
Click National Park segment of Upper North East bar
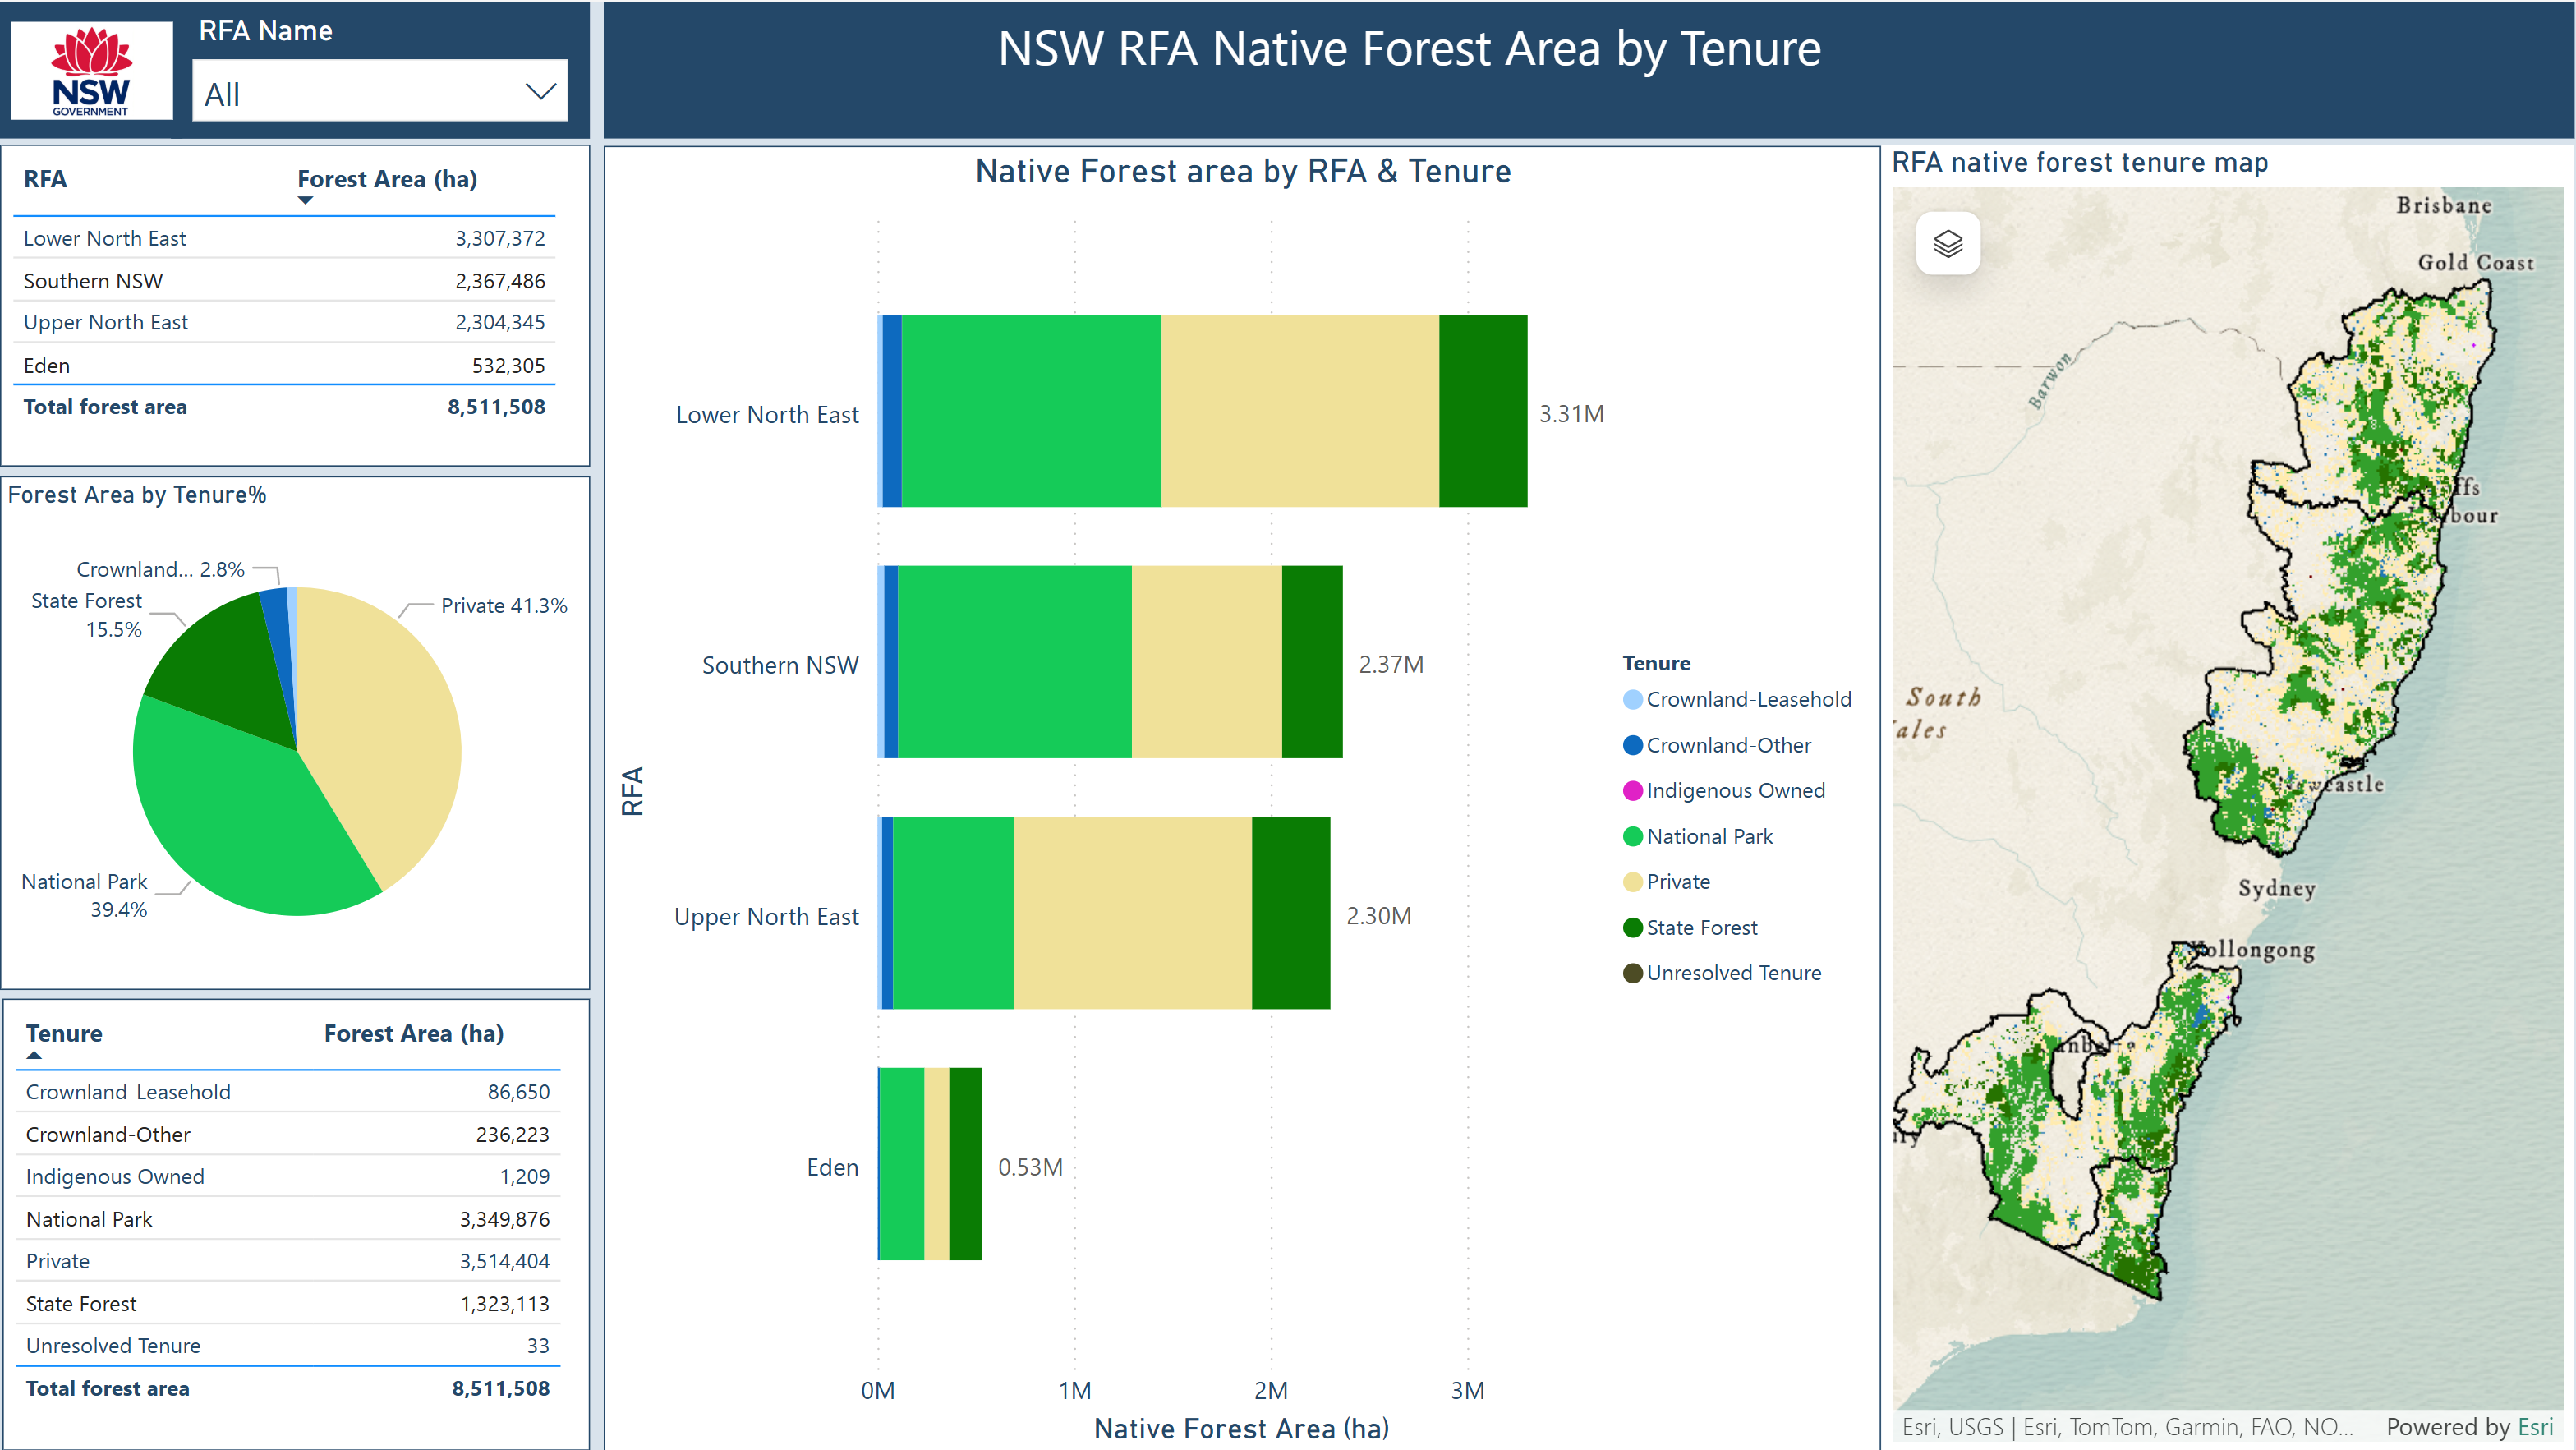953,913
